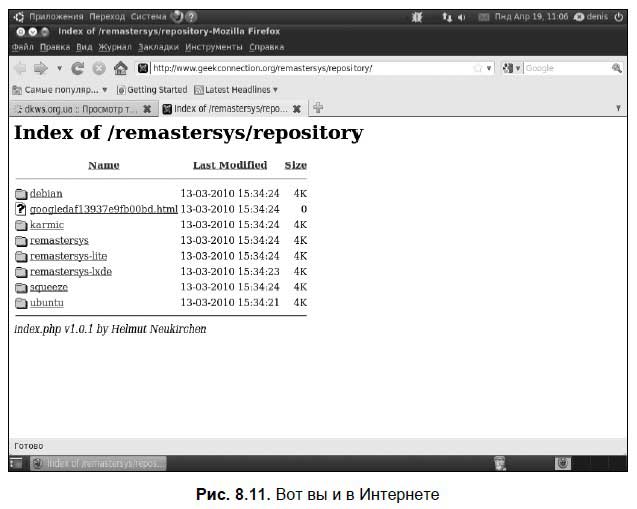Expand the Latest Headlines bookmark dropdown
Screen dimensions: 637x509
click(x=275, y=90)
